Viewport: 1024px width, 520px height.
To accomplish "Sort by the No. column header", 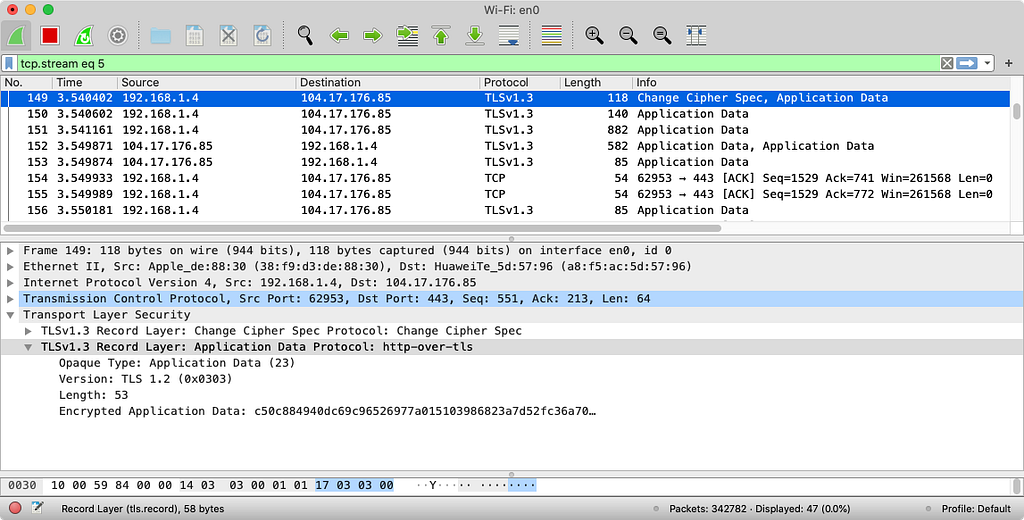I will [x=26, y=82].
